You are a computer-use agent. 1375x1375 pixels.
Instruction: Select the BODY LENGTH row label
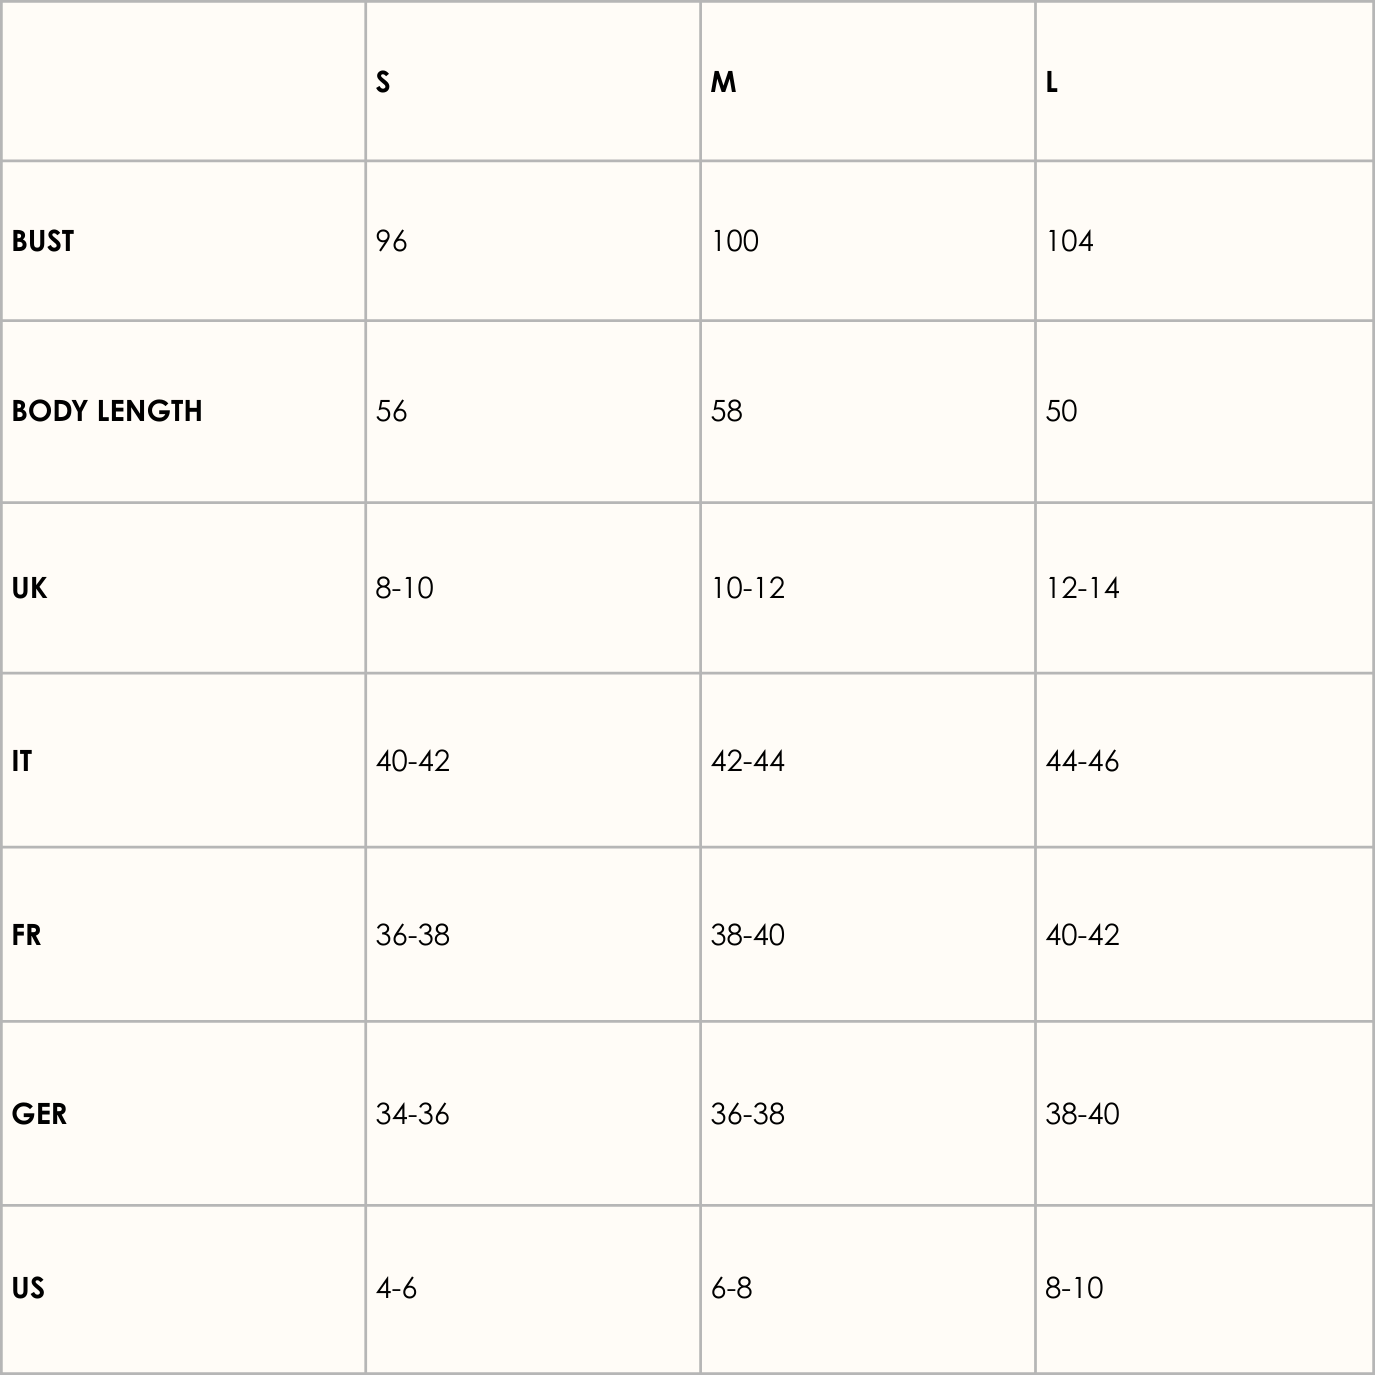click(107, 411)
